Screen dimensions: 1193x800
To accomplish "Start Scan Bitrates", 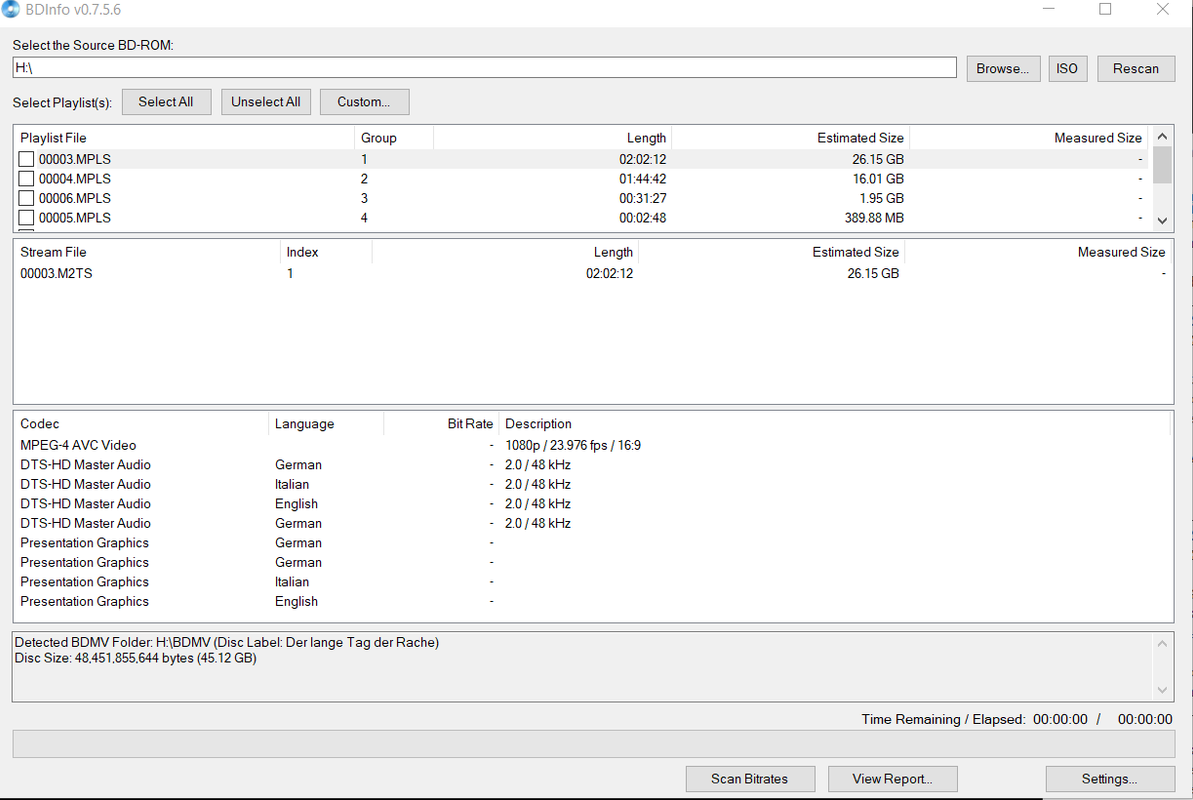I will [749, 779].
